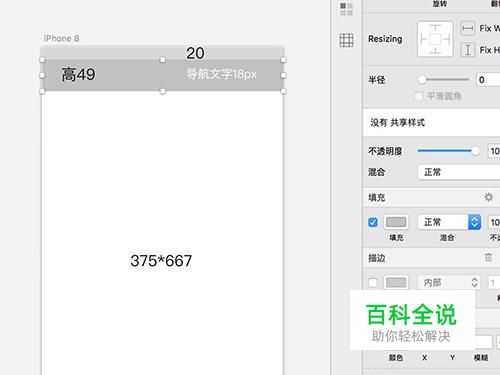The image size is (500, 375).
Task: Click the fill opacity value field
Action: 494,222
